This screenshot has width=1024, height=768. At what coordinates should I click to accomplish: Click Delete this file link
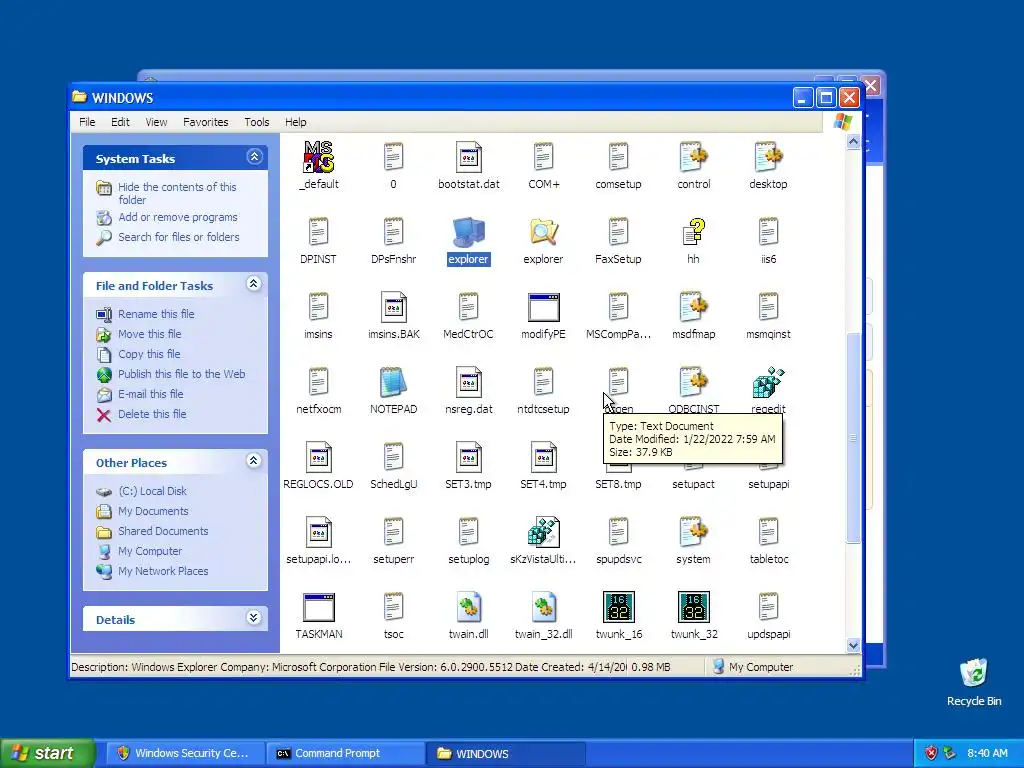(x=152, y=414)
